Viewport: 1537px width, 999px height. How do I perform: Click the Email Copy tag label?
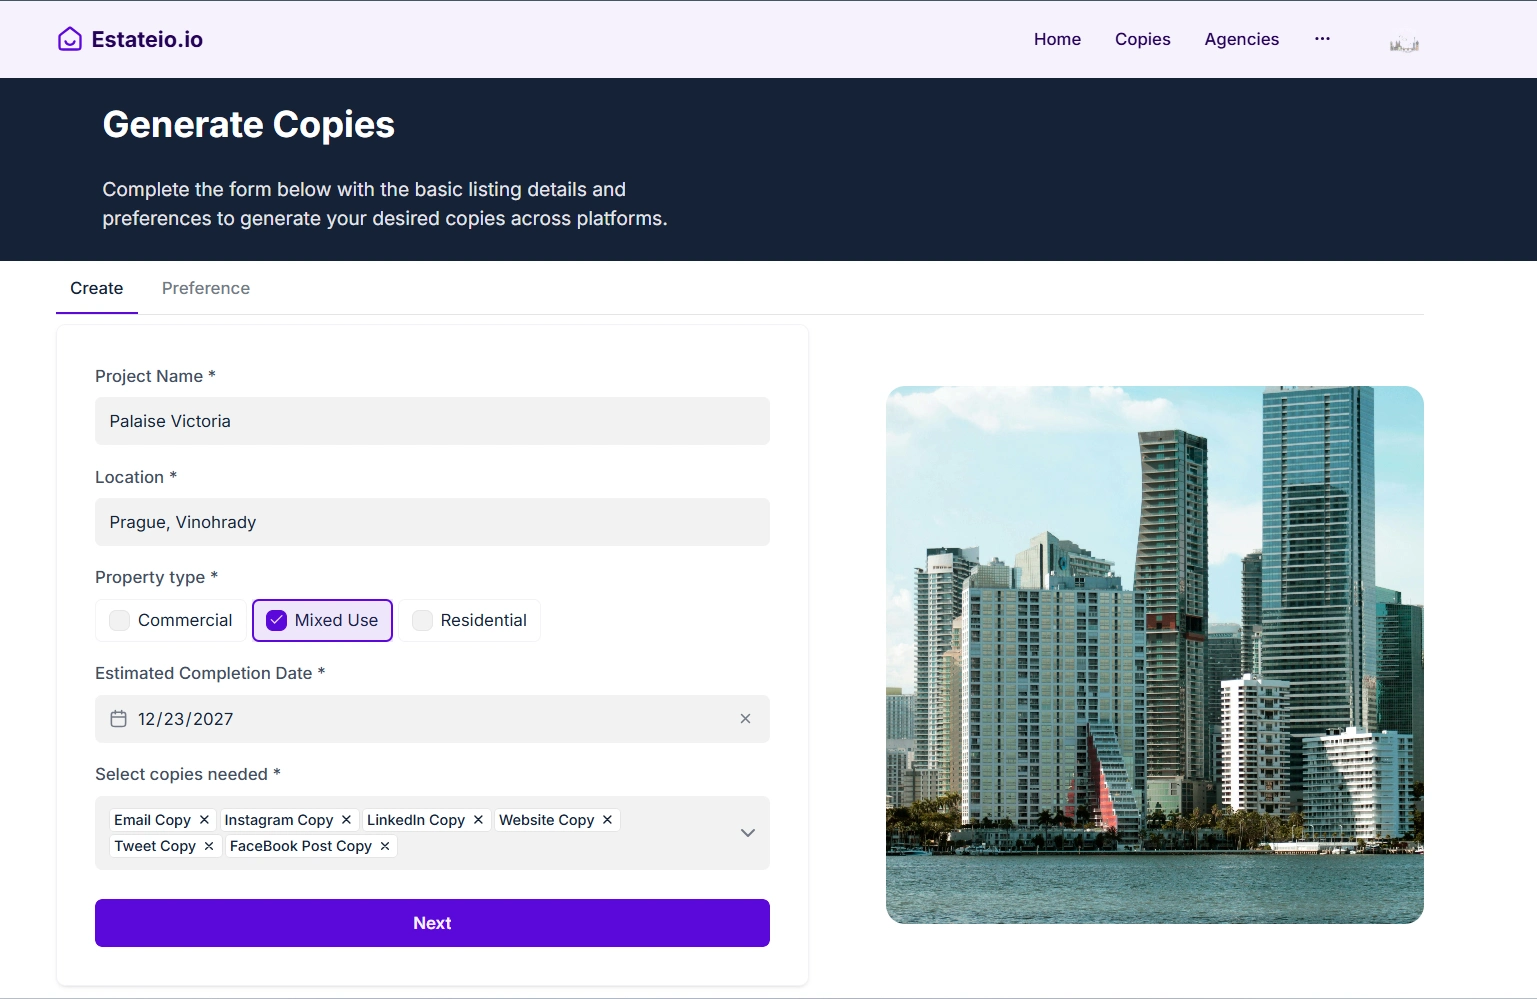[x=152, y=820]
